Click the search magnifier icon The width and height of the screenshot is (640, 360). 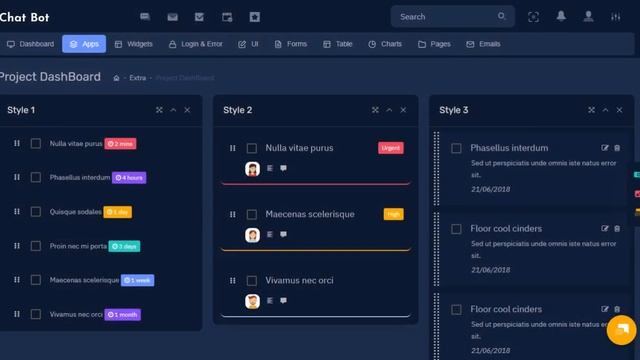pos(502,16)
